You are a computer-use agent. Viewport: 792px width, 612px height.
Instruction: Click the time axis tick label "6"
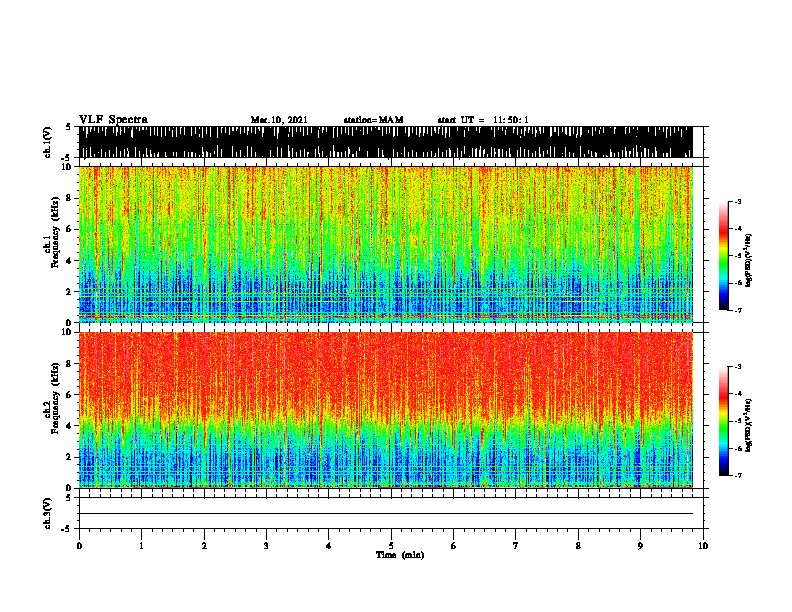454,546
